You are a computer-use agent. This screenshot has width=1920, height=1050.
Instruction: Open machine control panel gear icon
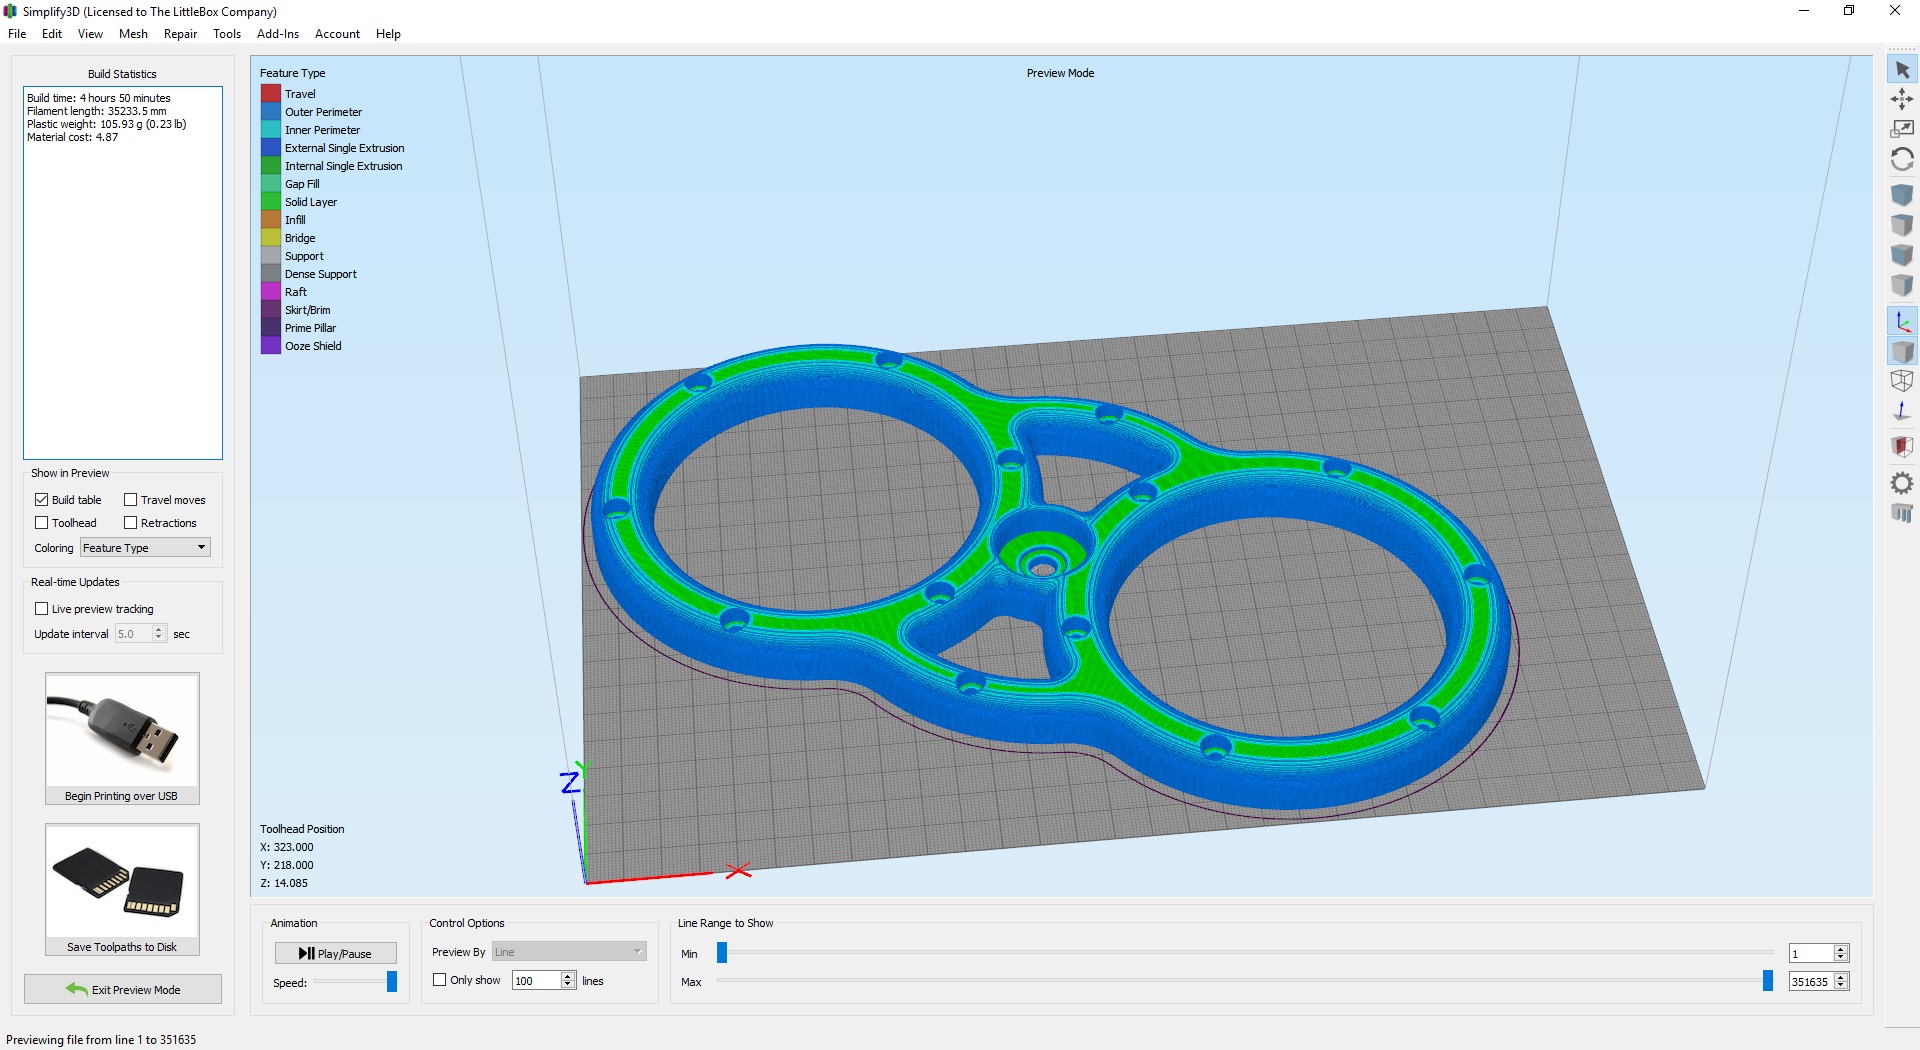[1902, 483]
